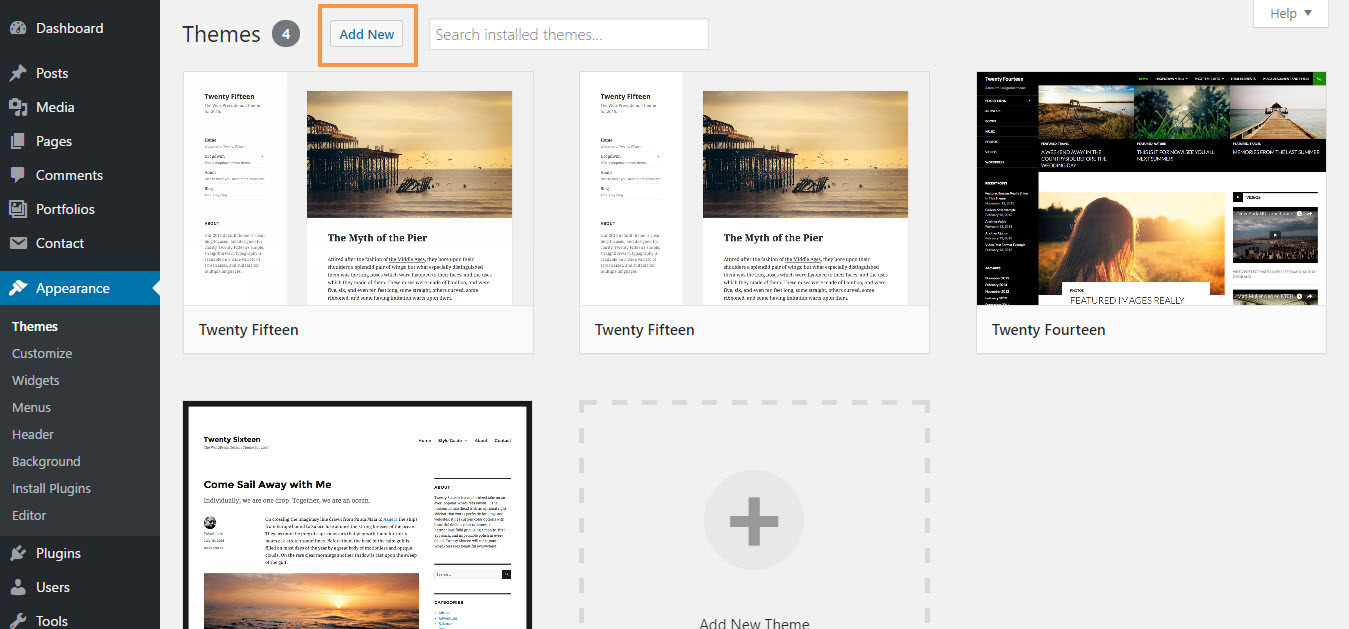
Task: Click the Comments speech bubble icon
Action: click(x=18, y=175)
